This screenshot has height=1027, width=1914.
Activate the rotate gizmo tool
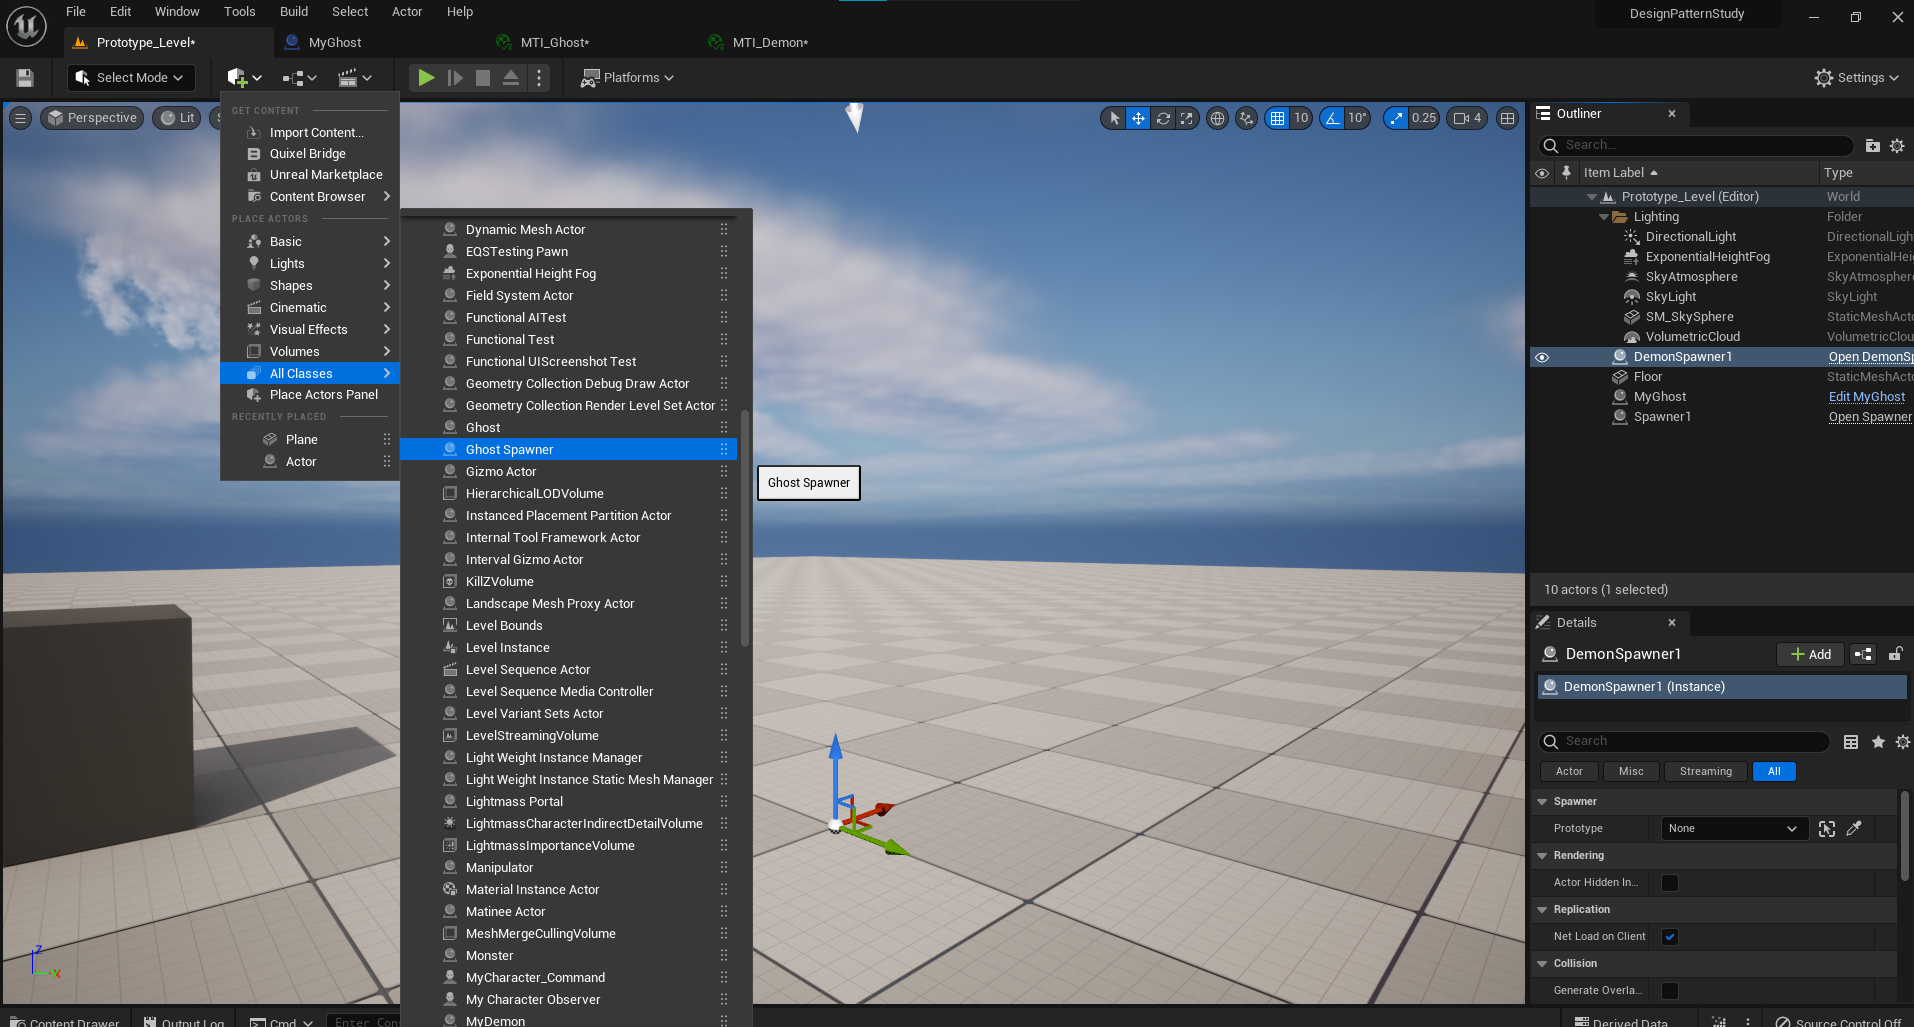pos(1163,118)
